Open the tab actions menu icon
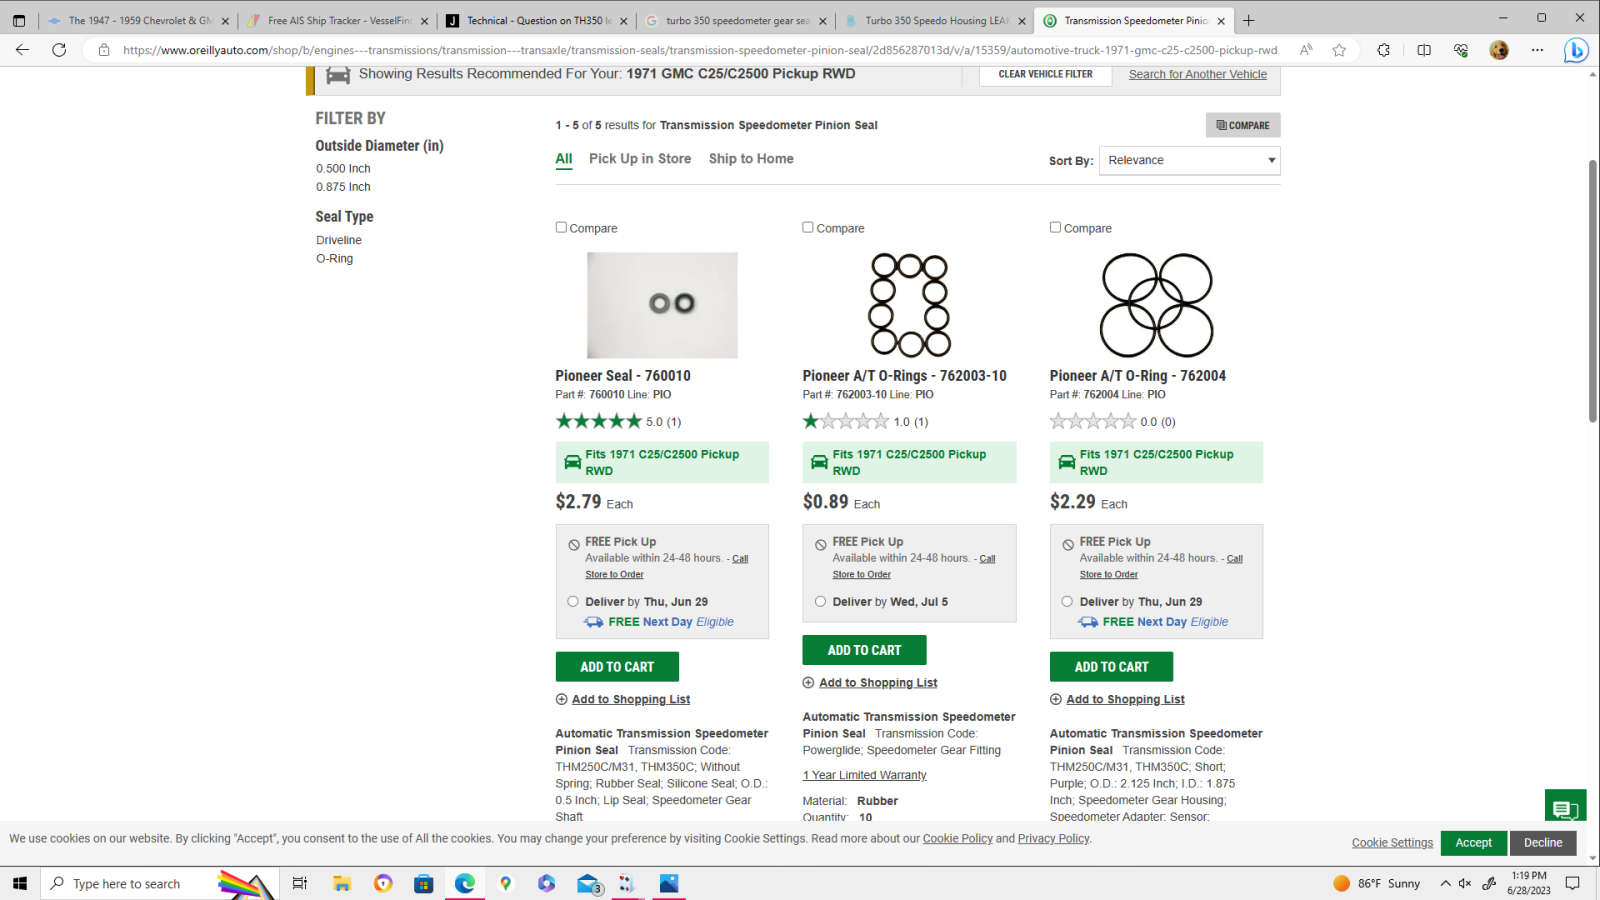The width and height of the screenshot is (1600, 900). (x=19, y=20)
